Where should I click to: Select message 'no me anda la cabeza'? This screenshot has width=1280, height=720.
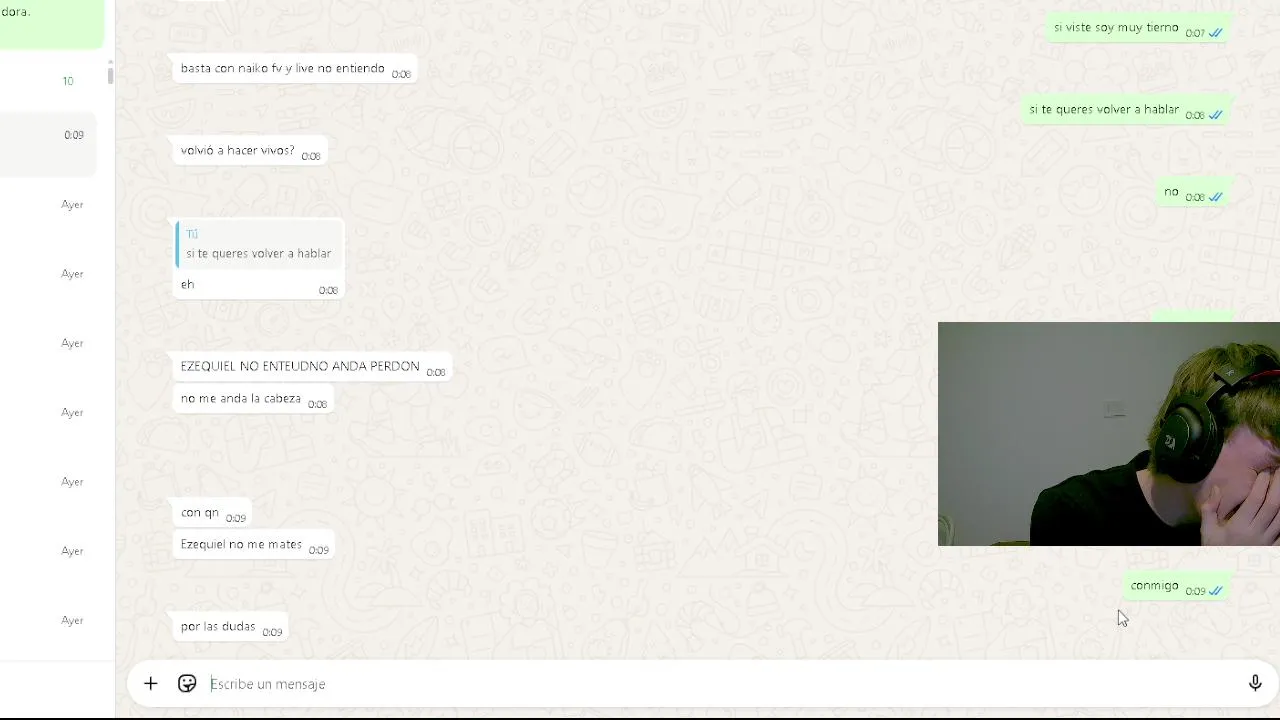[252, 399]
